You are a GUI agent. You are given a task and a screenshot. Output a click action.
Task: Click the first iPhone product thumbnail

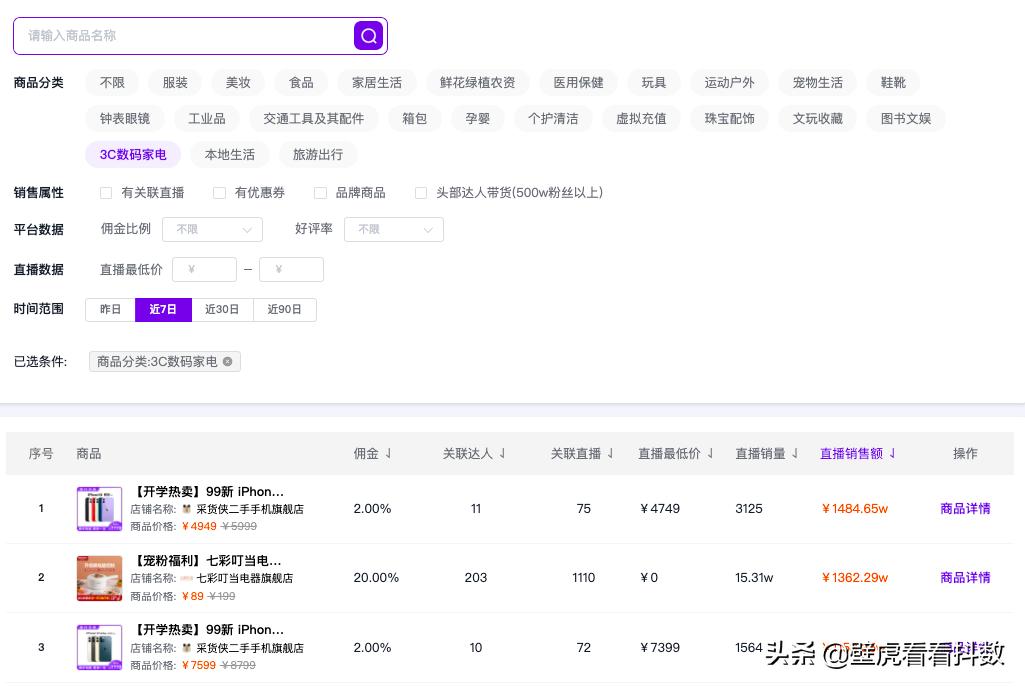99,508
